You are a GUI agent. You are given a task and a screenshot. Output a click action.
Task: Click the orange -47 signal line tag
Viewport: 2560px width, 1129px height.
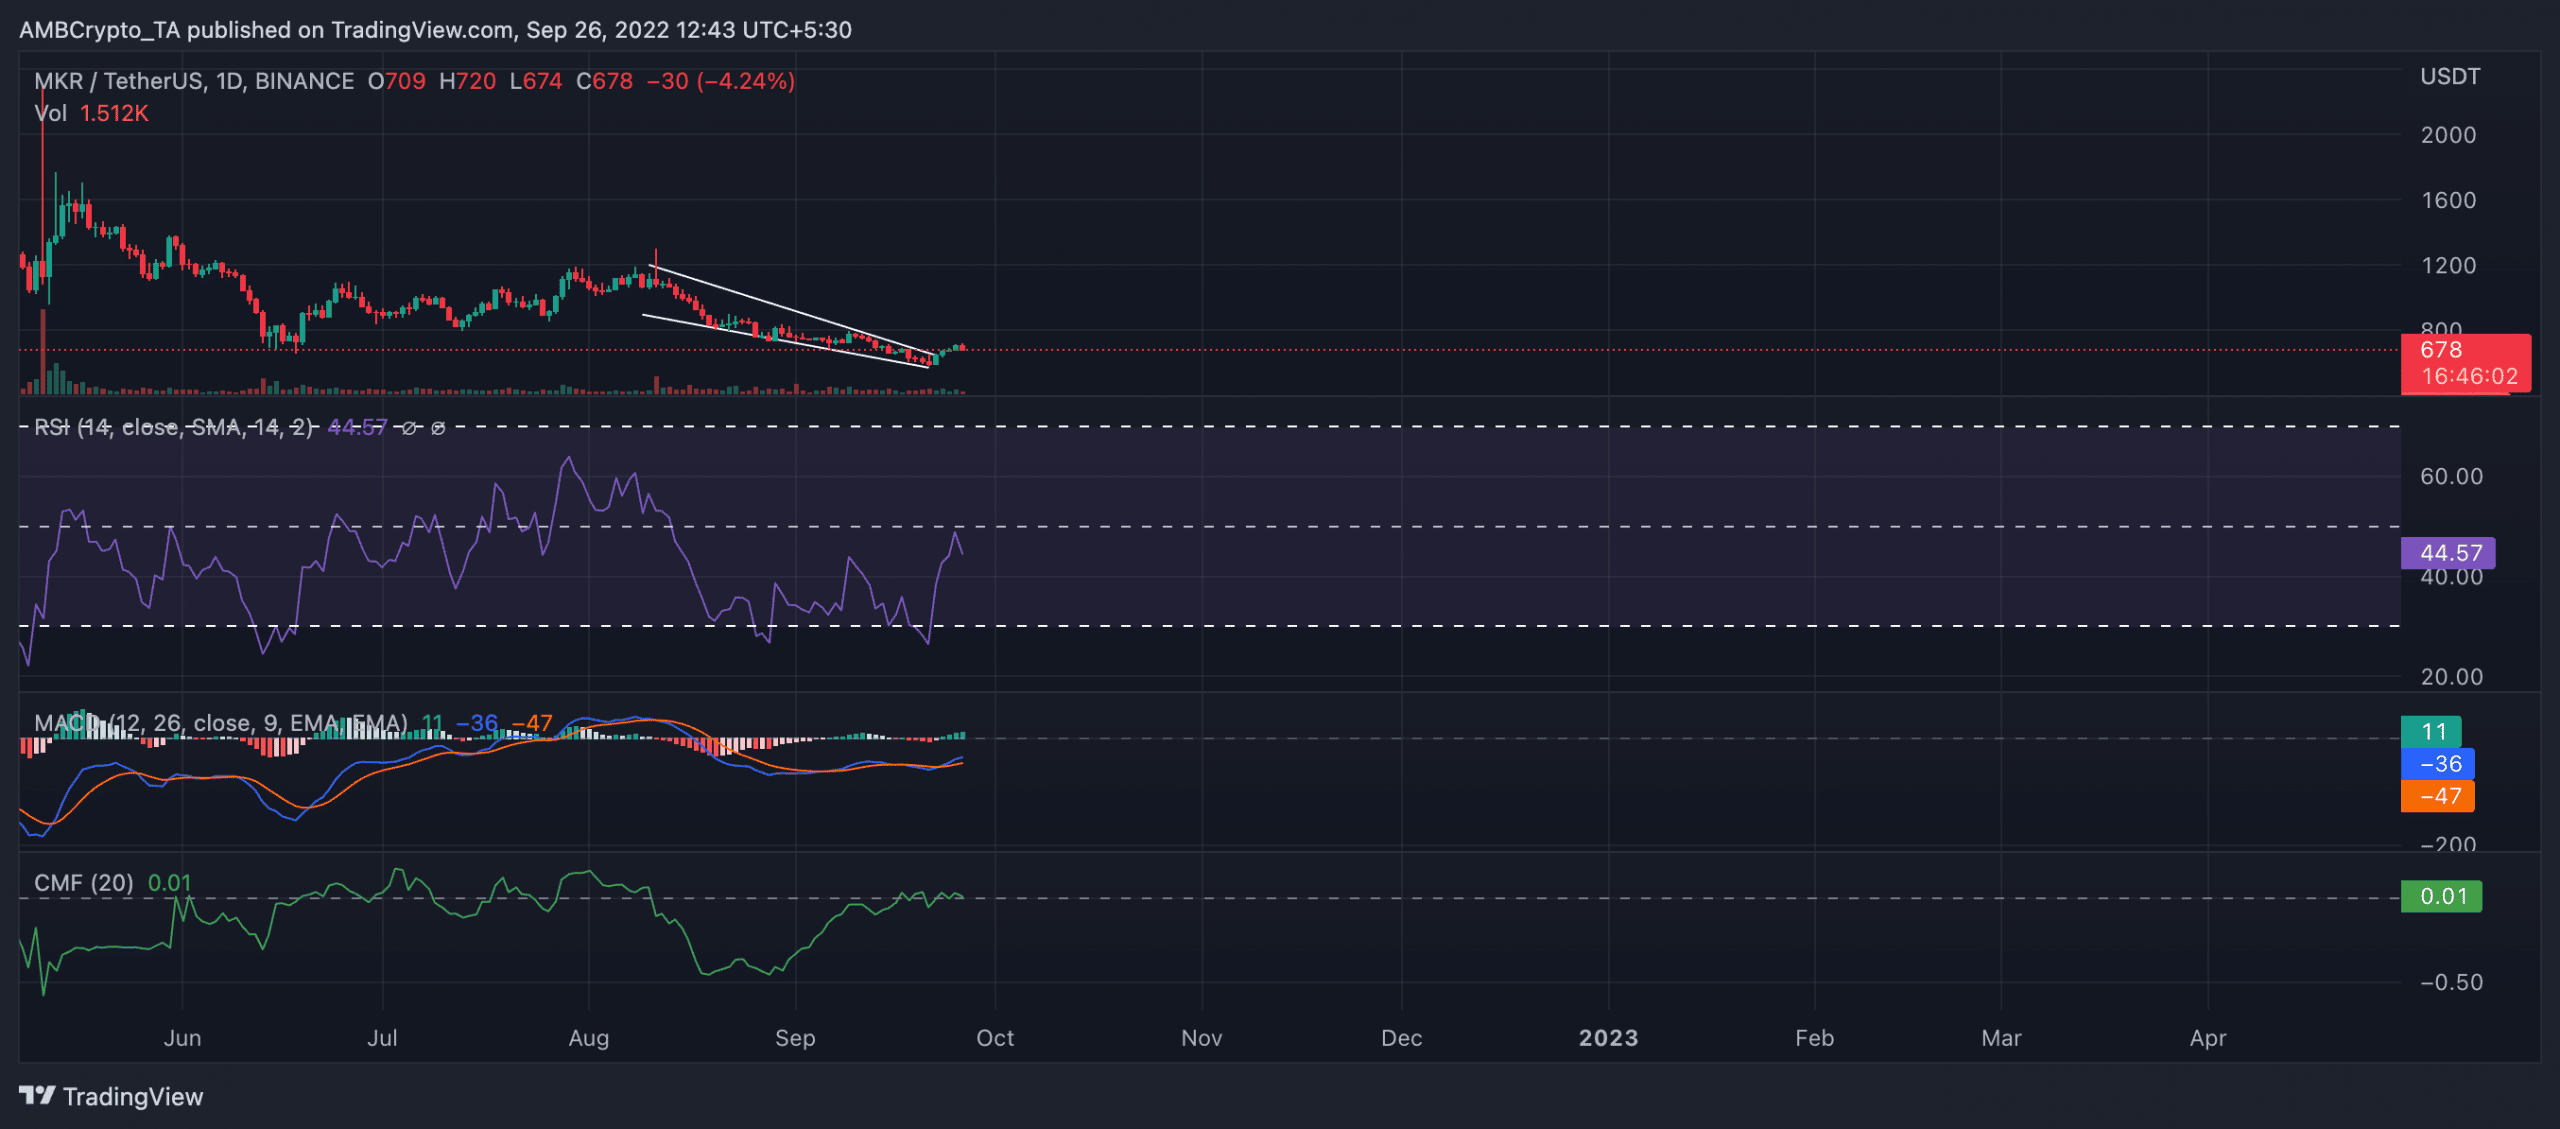click(2438, 796)
